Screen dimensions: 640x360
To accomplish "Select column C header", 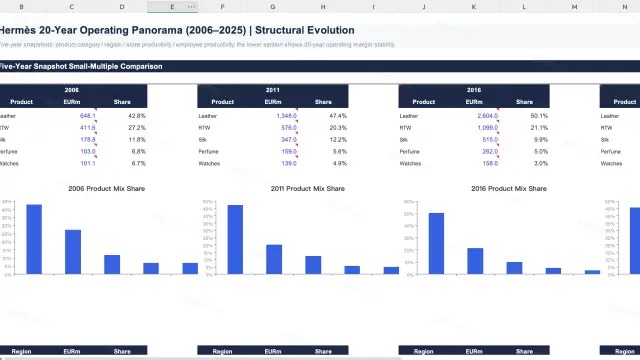I will [x=71, y=7].
